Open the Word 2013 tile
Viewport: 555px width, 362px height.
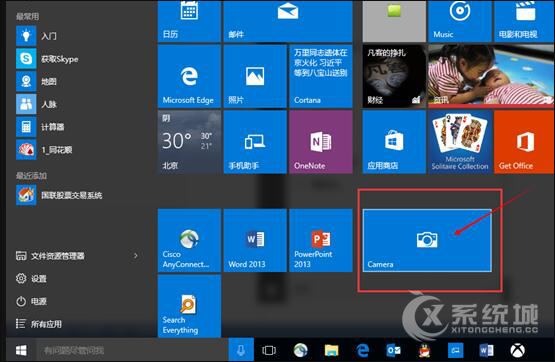(255, 240)
